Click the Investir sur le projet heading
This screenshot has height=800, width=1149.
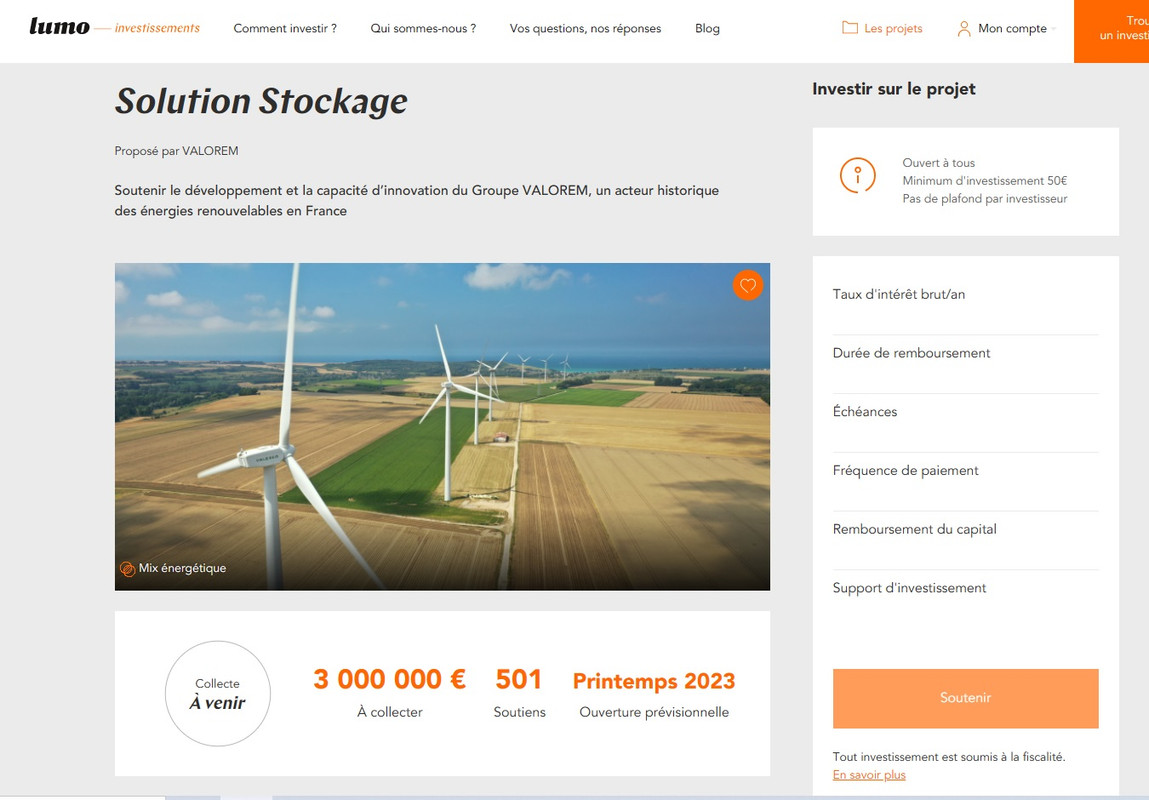coord(893,89)
